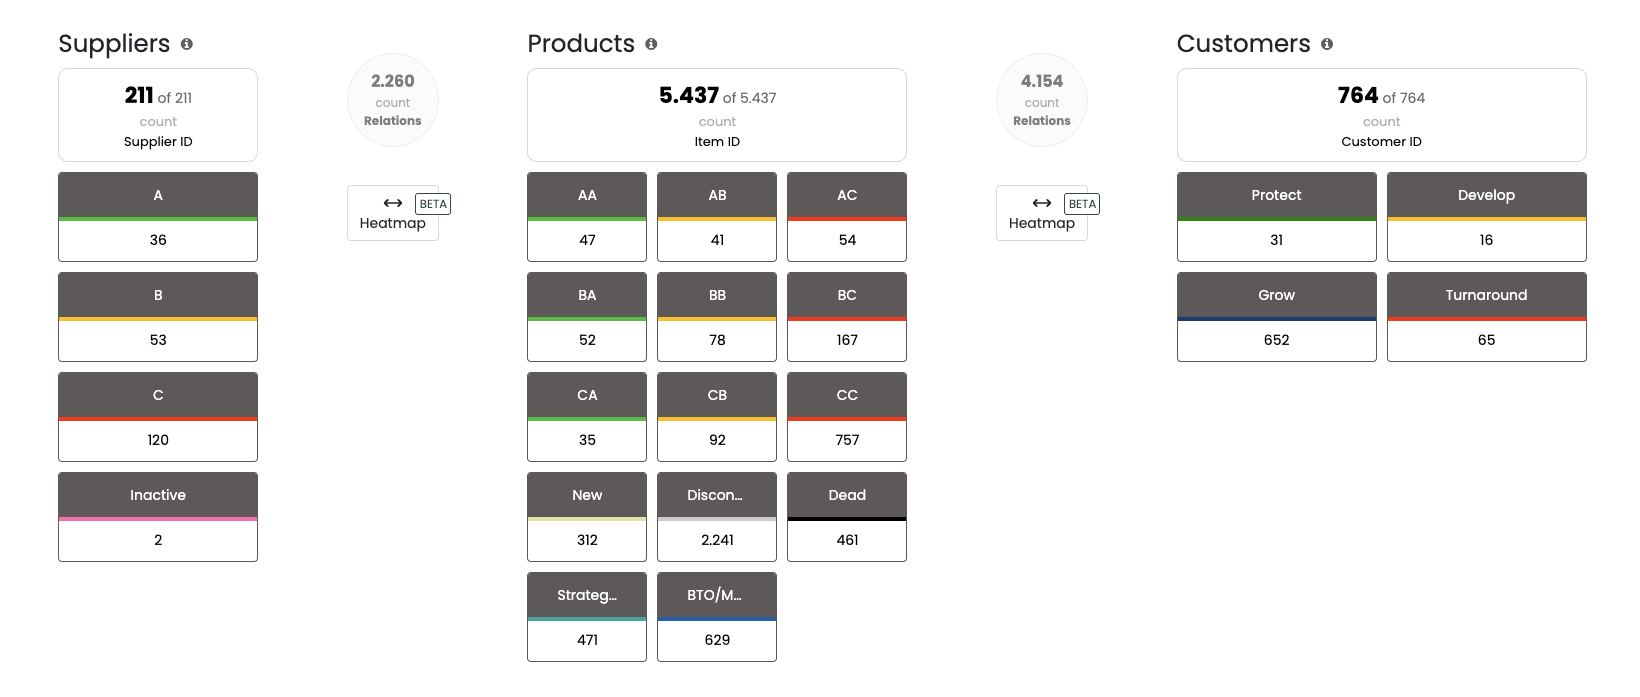Screen dimensions: 1640x697
Task: Click the double-arrow icon in Suppliers-Products Heatmap
Action: [x=393, y=203]
